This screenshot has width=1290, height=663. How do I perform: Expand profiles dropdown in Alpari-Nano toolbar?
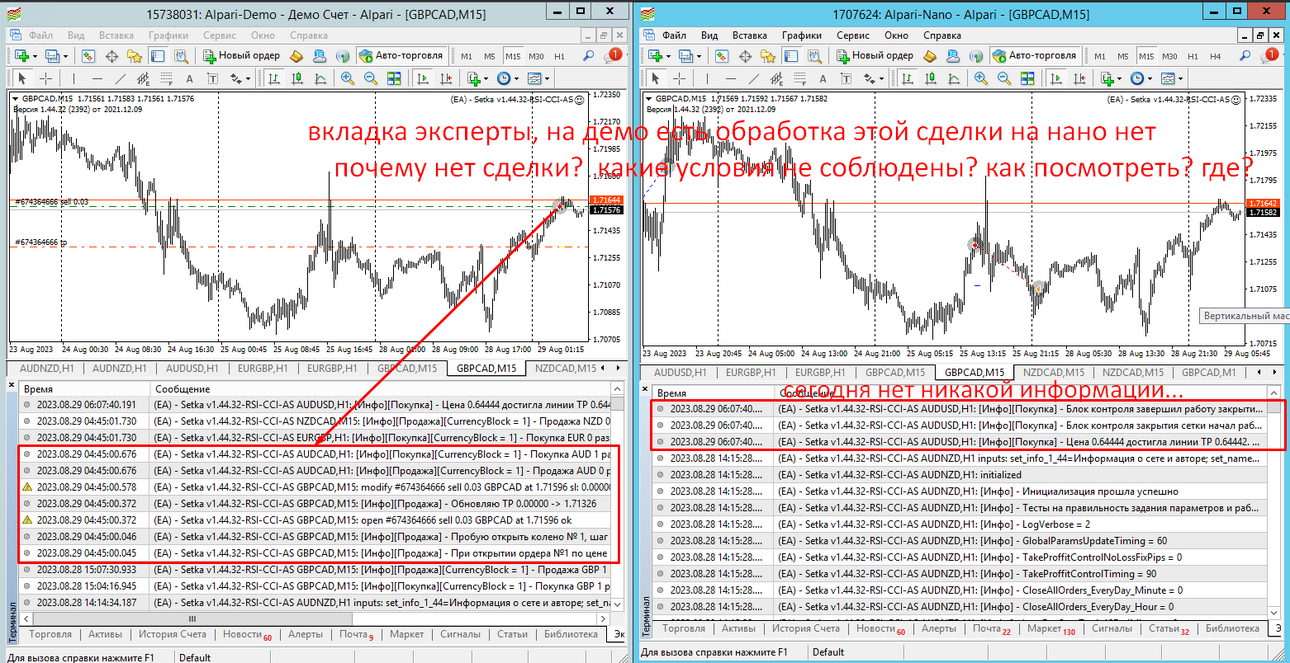point(699,55)
